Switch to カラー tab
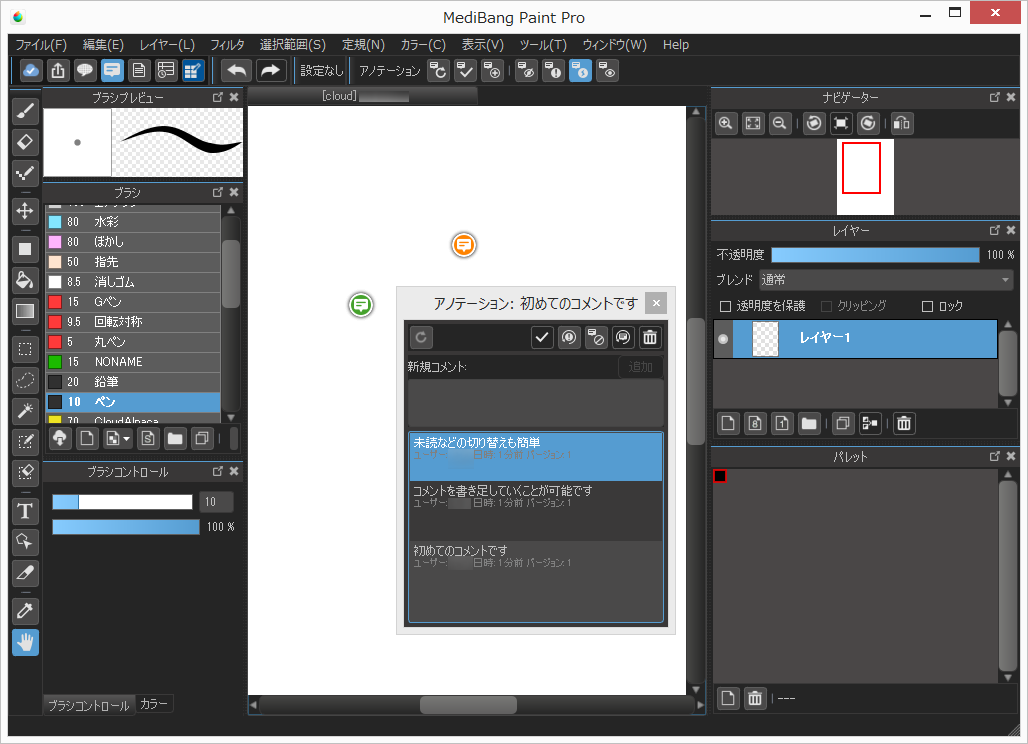The image size is (1028, 744). (x=154, y=704)
